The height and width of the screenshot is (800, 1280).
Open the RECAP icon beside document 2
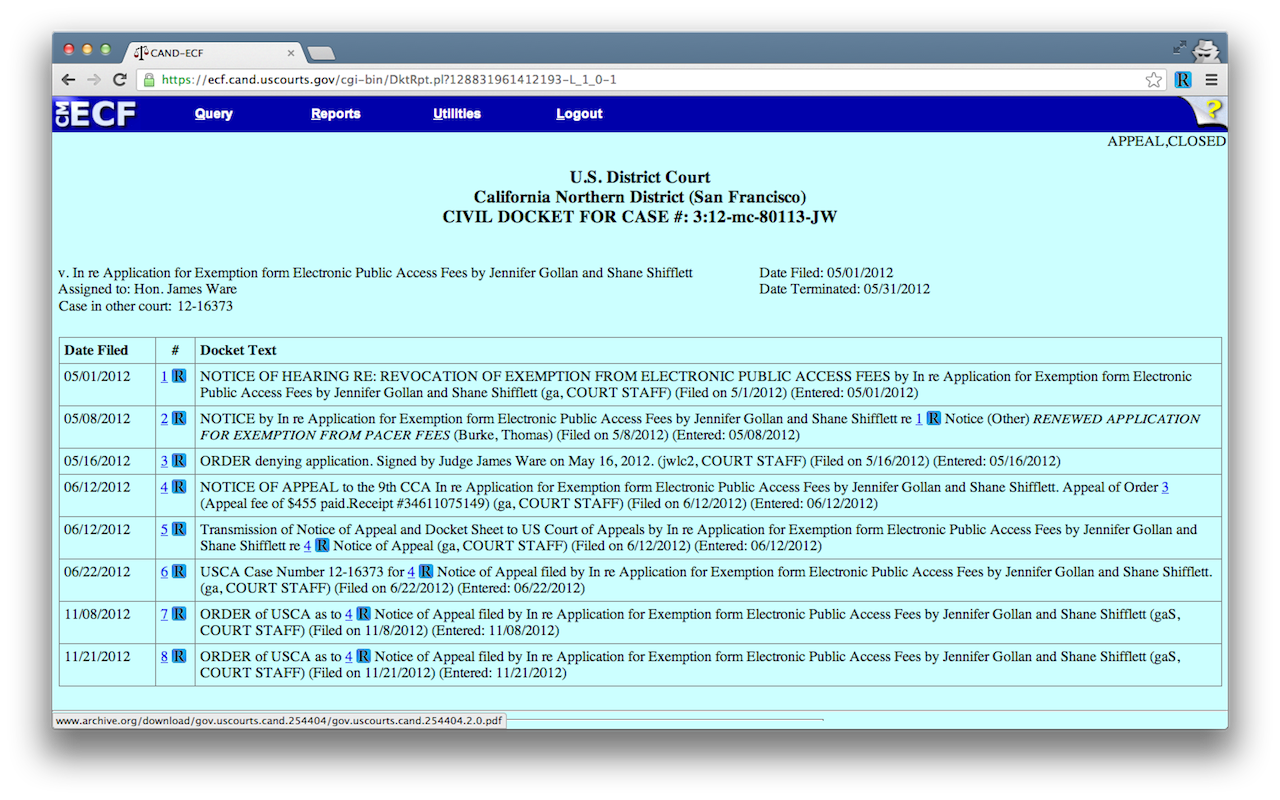(179, 419)
